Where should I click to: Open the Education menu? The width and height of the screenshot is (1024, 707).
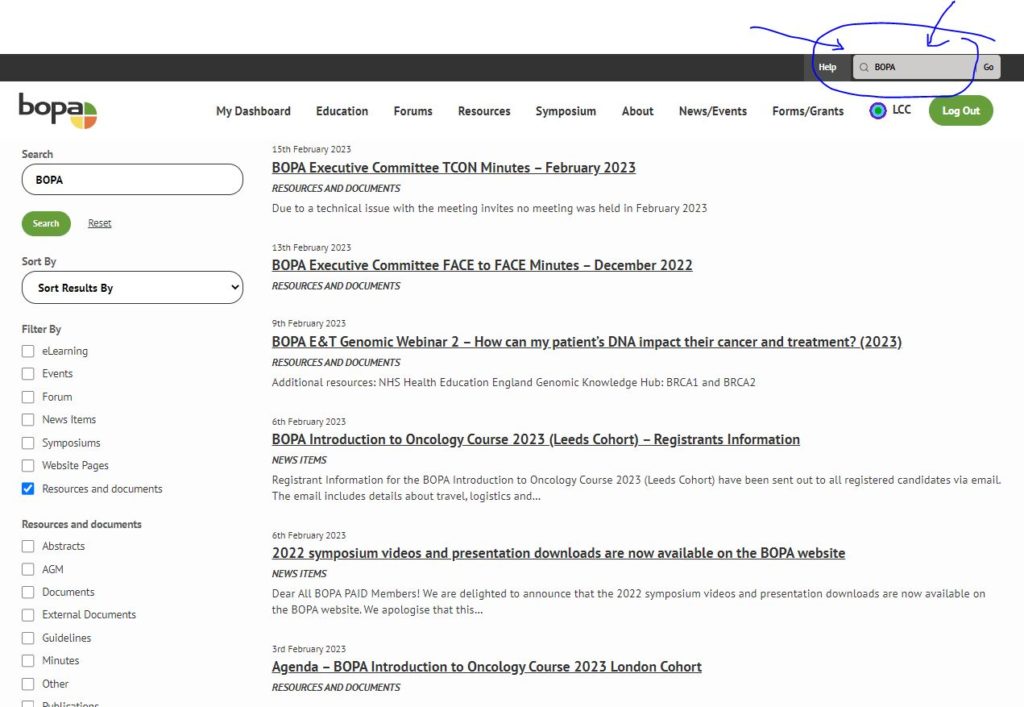tap(342, 112)
